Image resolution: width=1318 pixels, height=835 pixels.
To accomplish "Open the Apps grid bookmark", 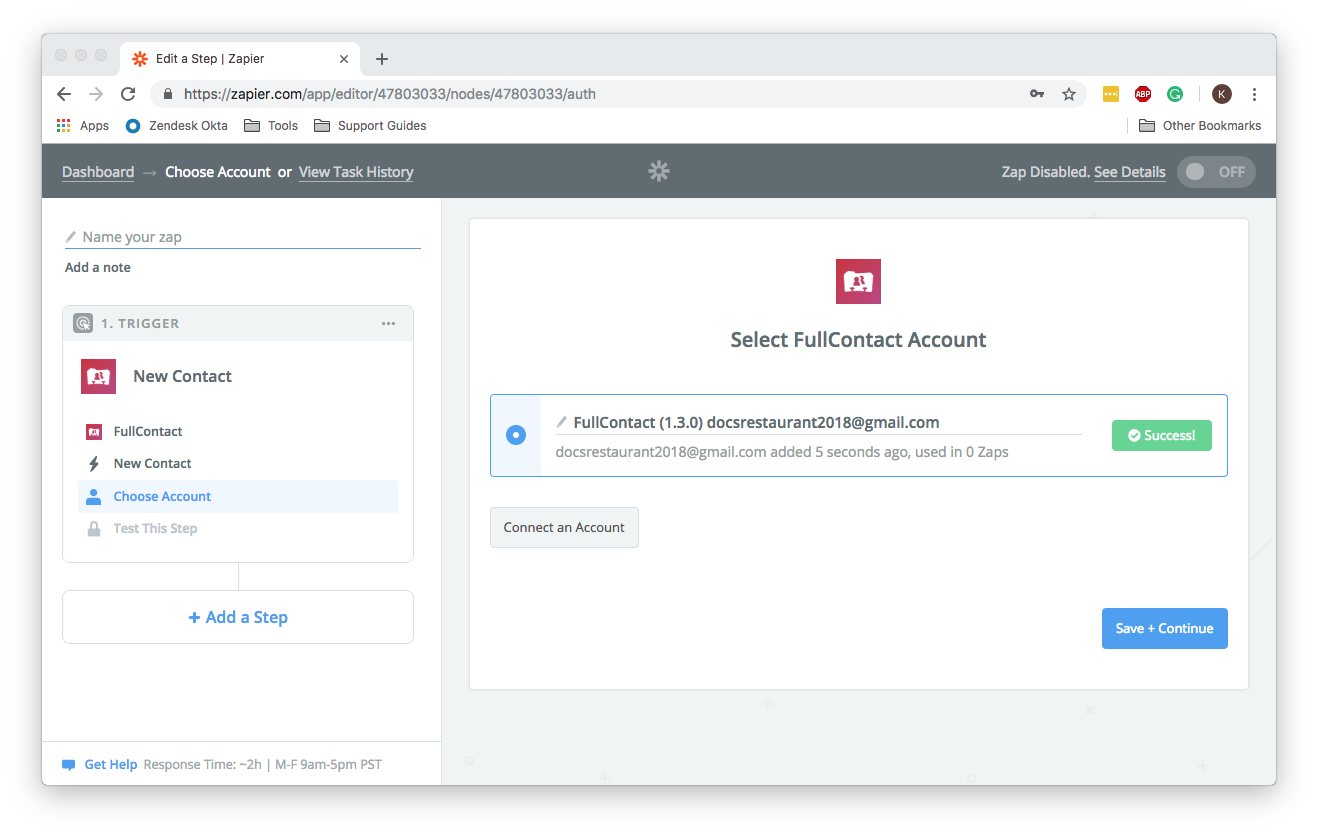I will click(x=83, y=126).
